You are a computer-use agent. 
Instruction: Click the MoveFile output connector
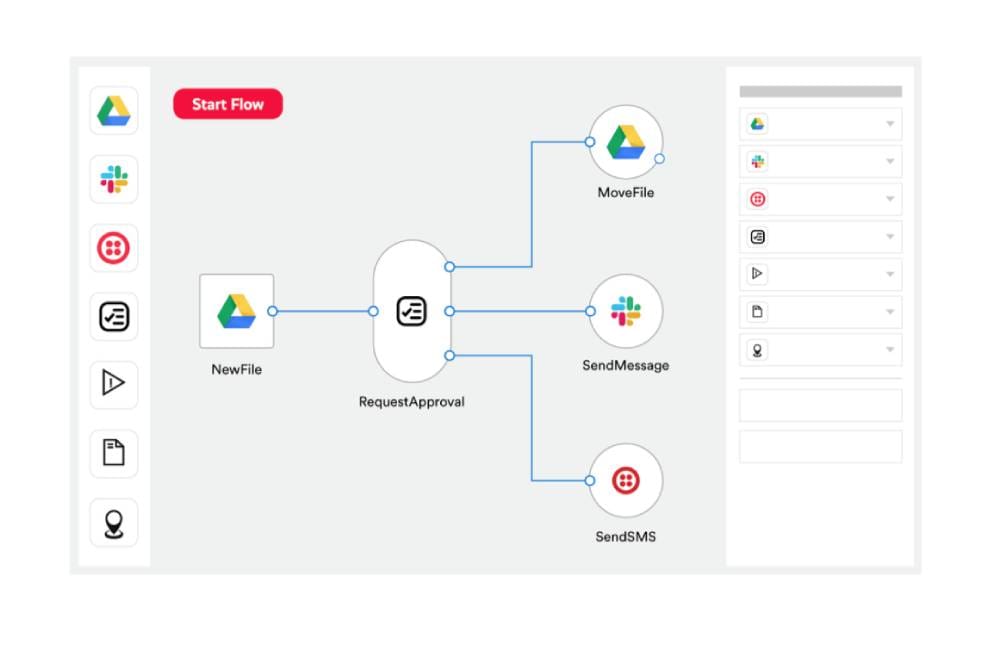coord(659,159)
